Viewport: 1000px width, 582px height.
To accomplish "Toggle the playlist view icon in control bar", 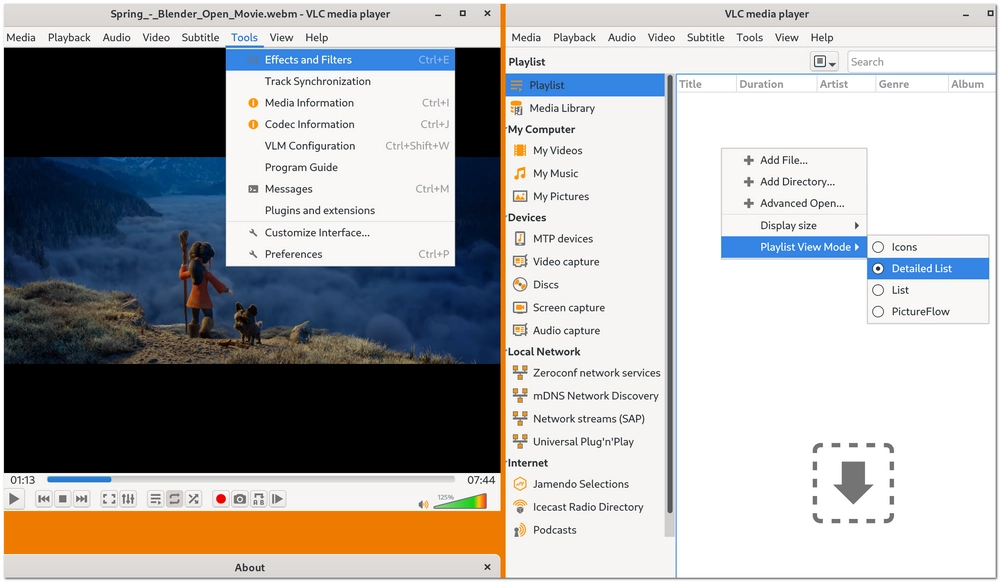I will (x=155, y=499).
